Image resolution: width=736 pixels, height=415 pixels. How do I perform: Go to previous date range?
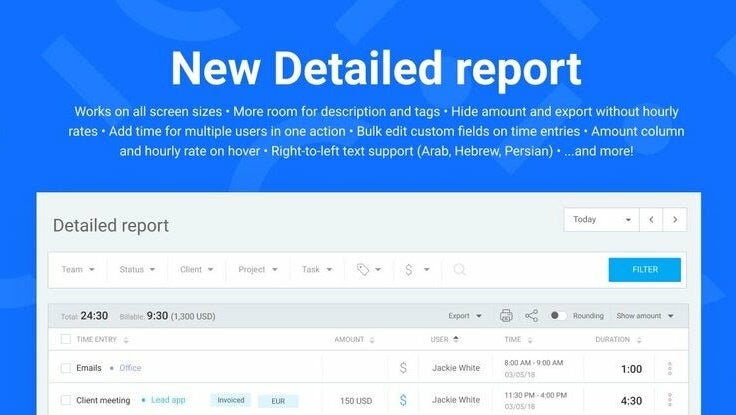coord(651,220)
